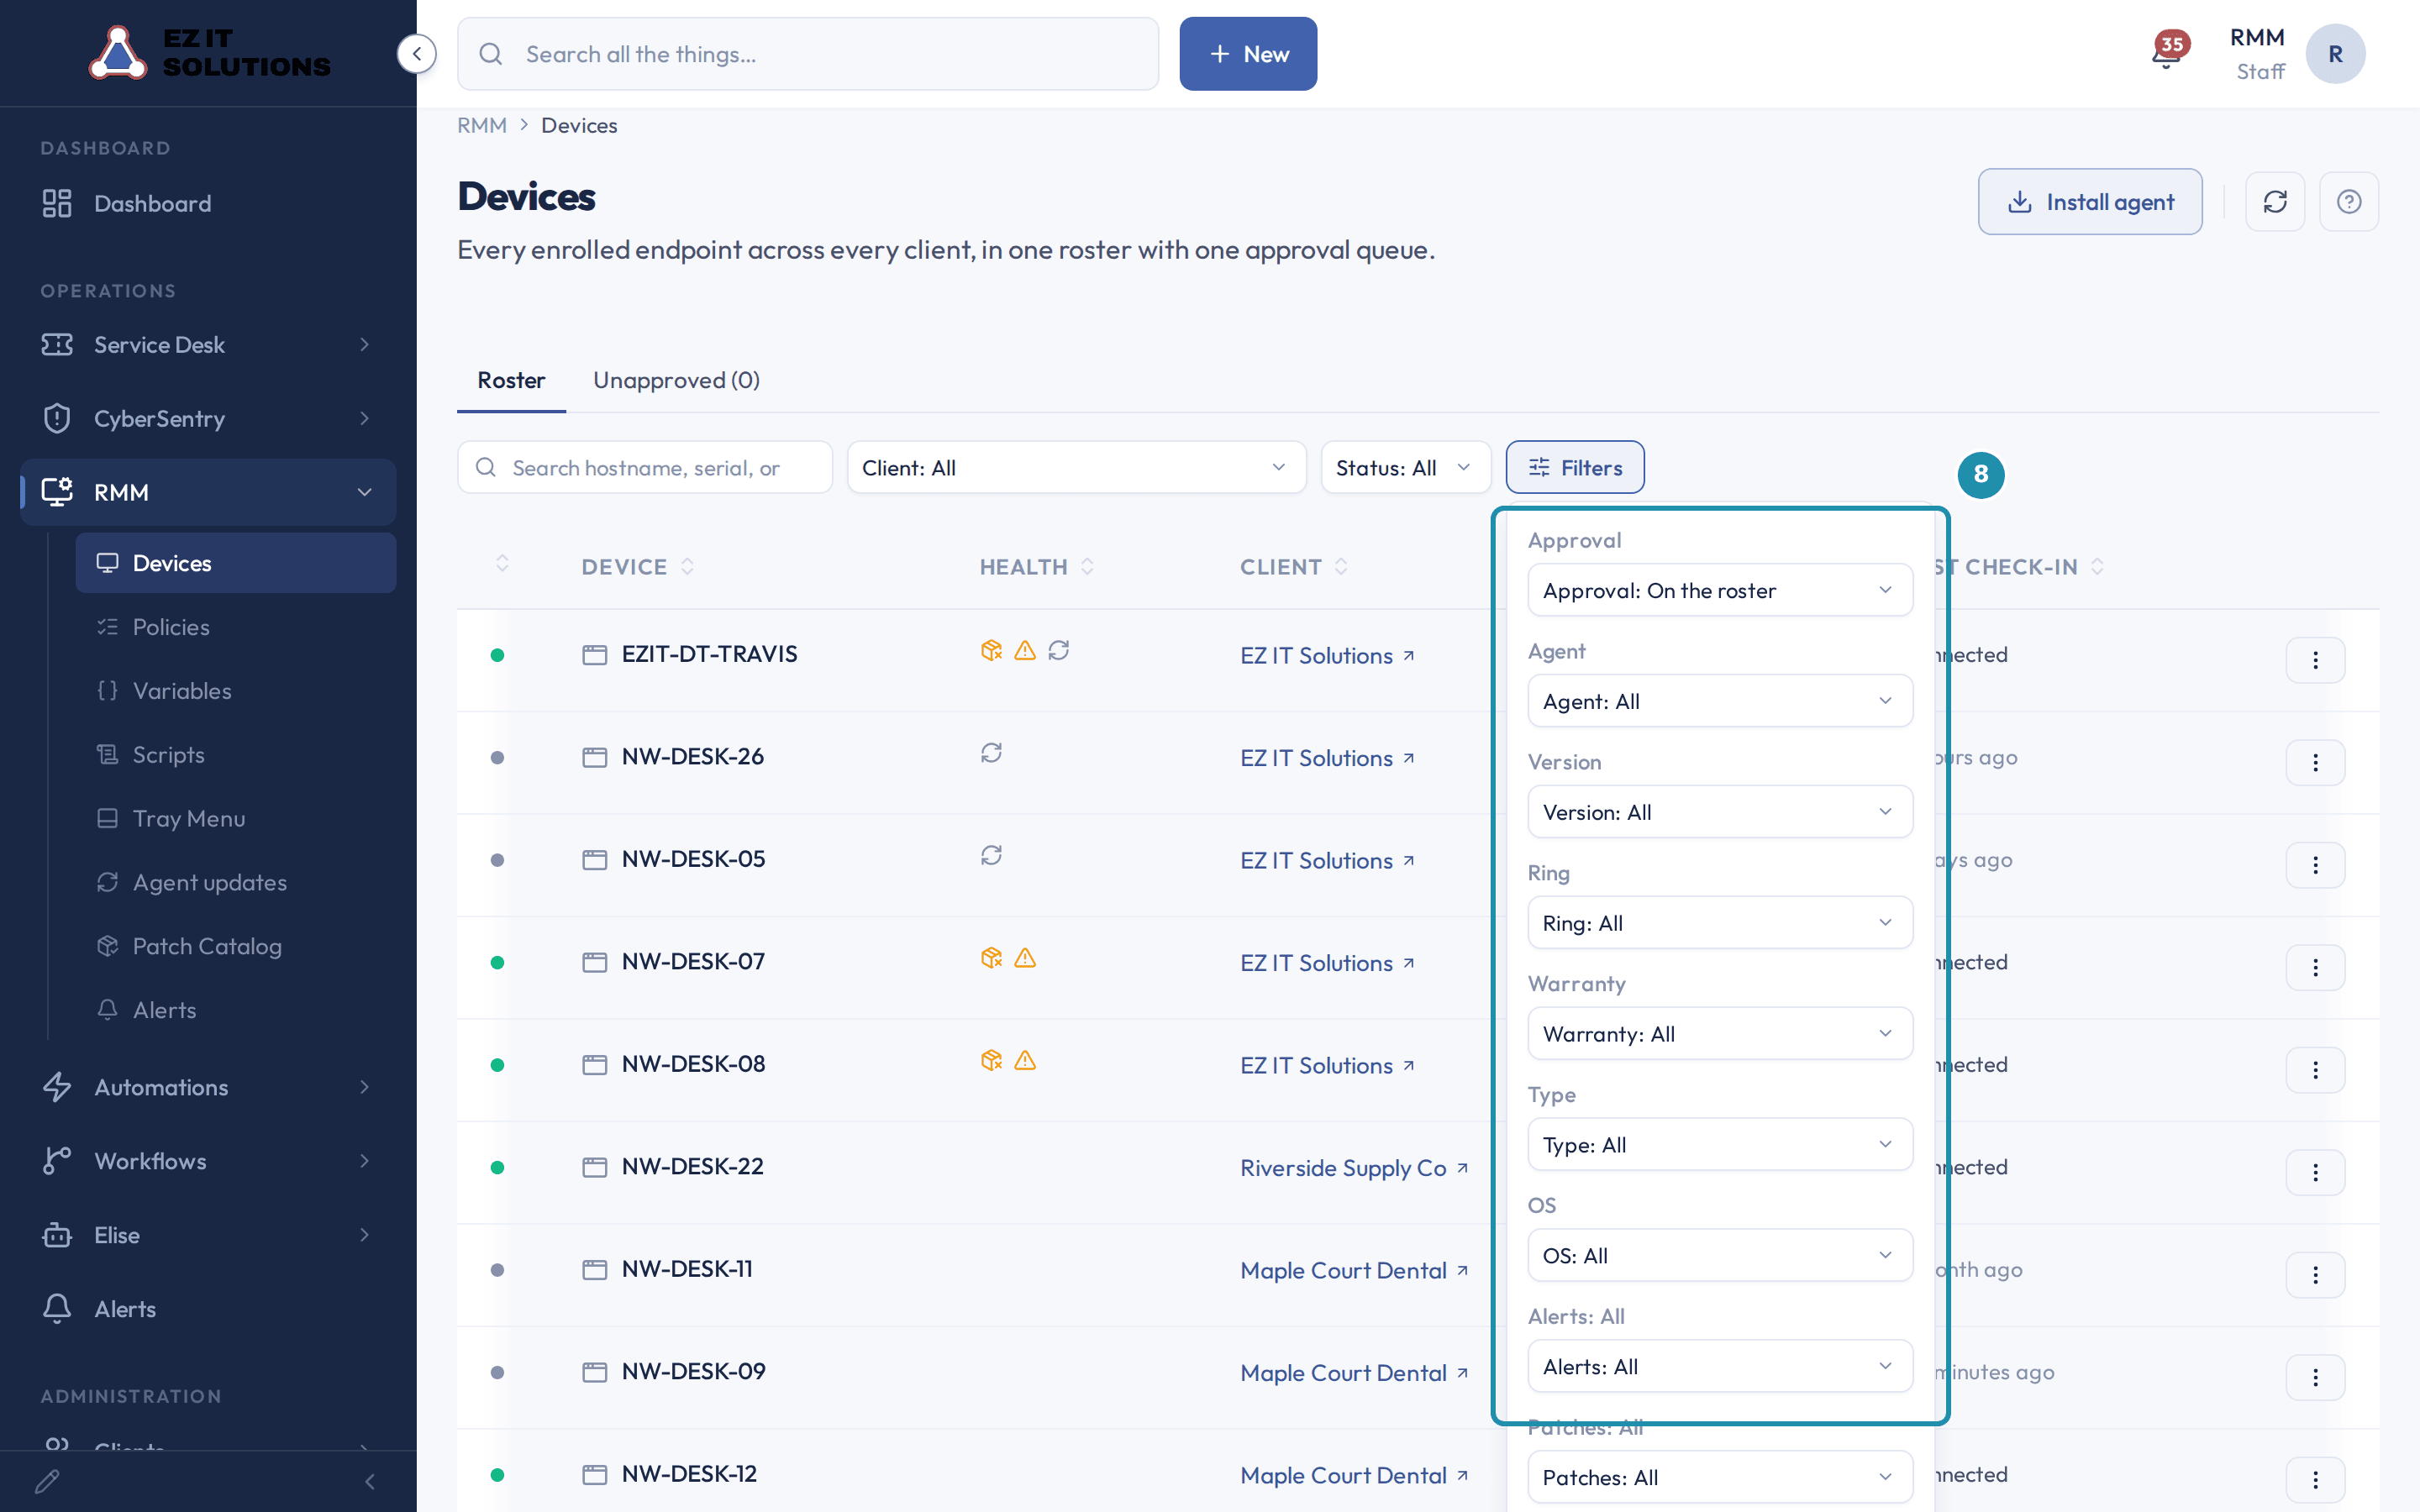The width and height of the screenshot is (2420, 1512).
Task: Open Variables in the RMM menu
Action: 236,692
